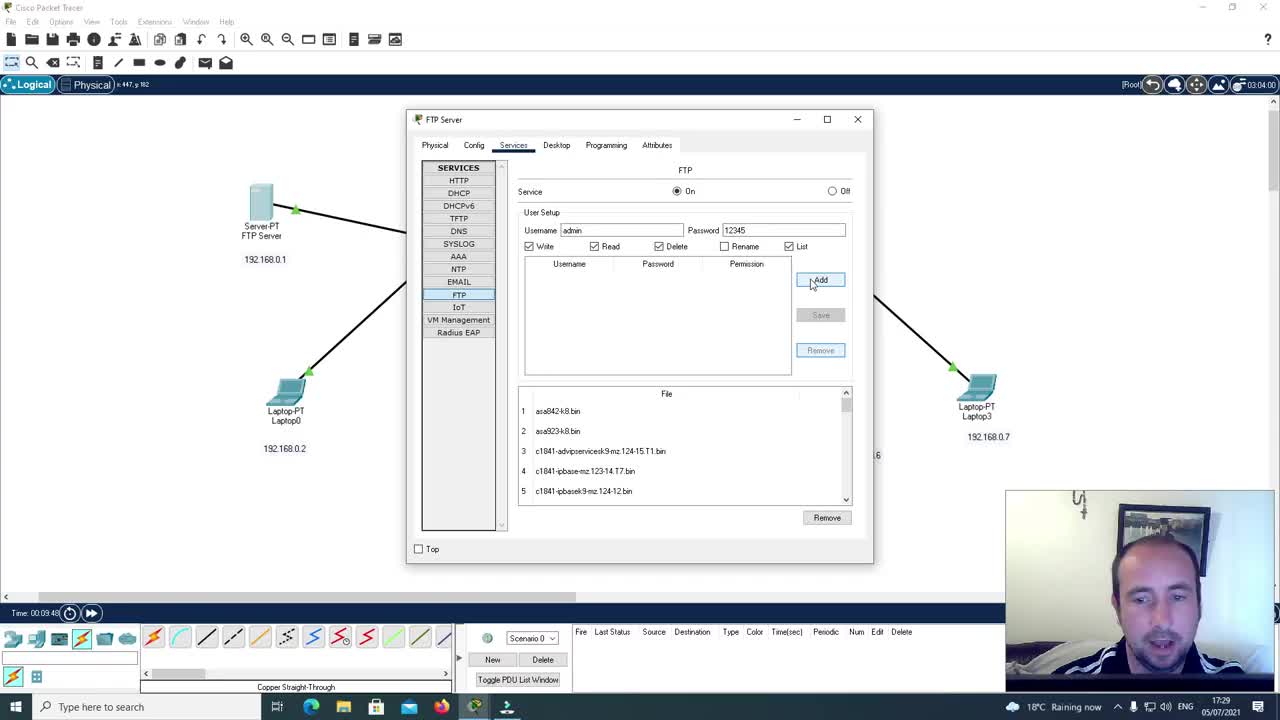Pick the light blue console cable
This screenshot has width=1280, height=720.
[x=180, y=638]
